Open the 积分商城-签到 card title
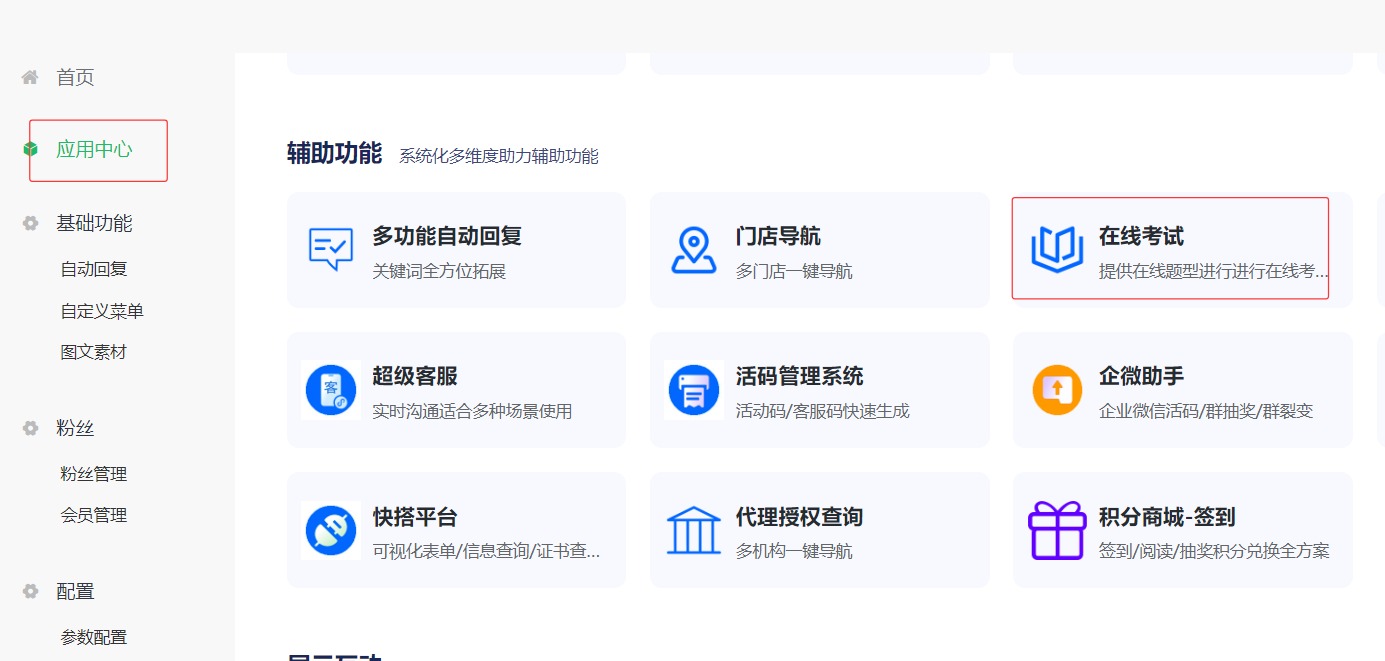1385x661 pixels. click(x=1167, y=517)
